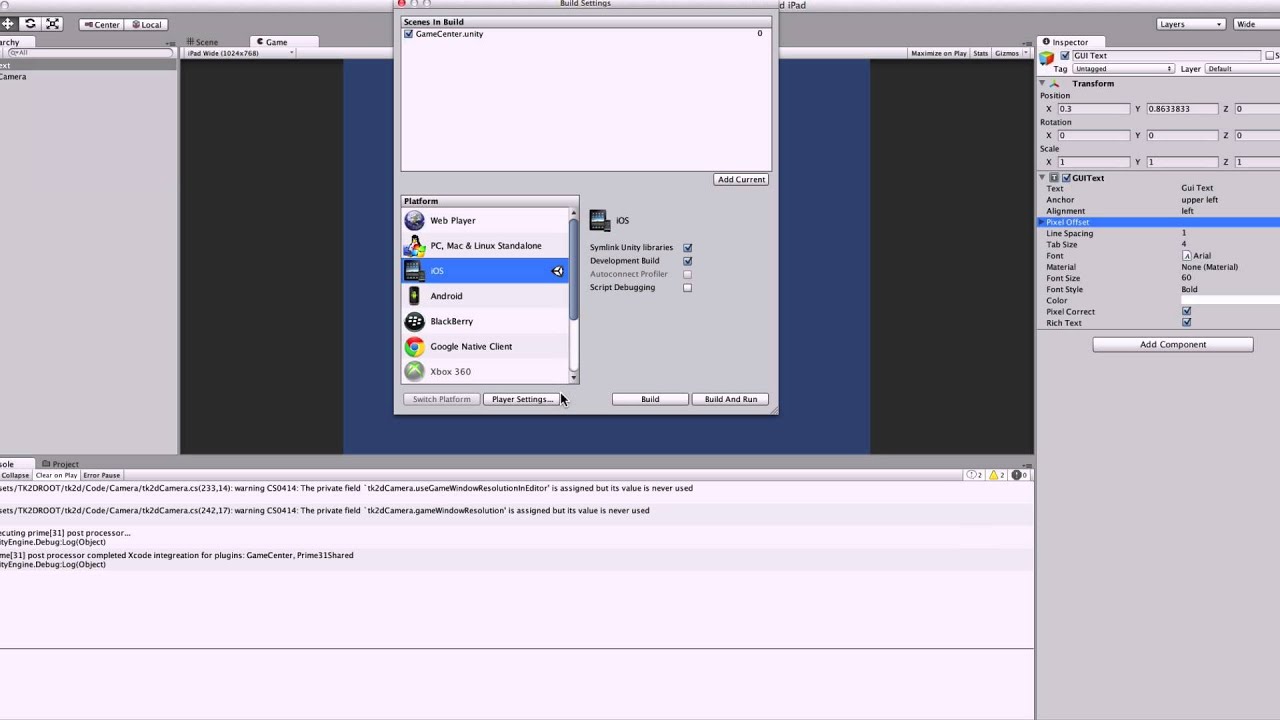Select Android in the Platform list
The height and width of the screenshot is (720, 1280).
click(x=485, y=296)
